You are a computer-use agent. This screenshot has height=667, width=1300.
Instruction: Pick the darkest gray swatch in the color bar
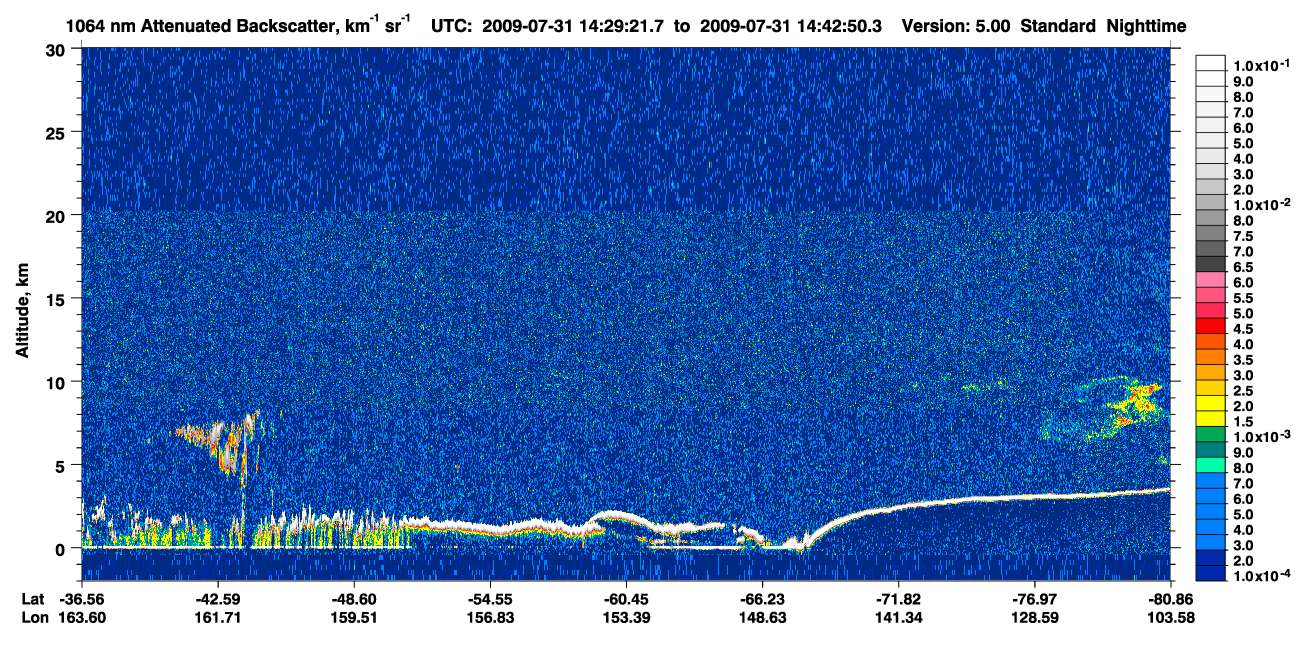coord(1211,264)
